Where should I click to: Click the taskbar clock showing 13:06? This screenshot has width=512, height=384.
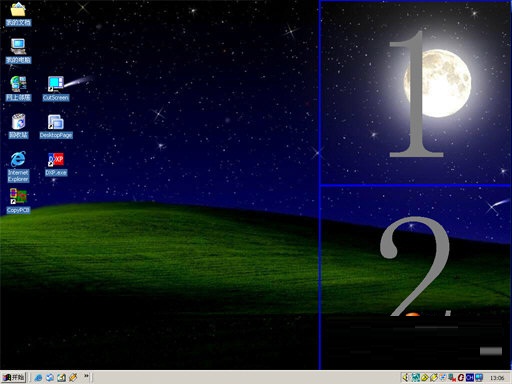(x=497, y=378)
